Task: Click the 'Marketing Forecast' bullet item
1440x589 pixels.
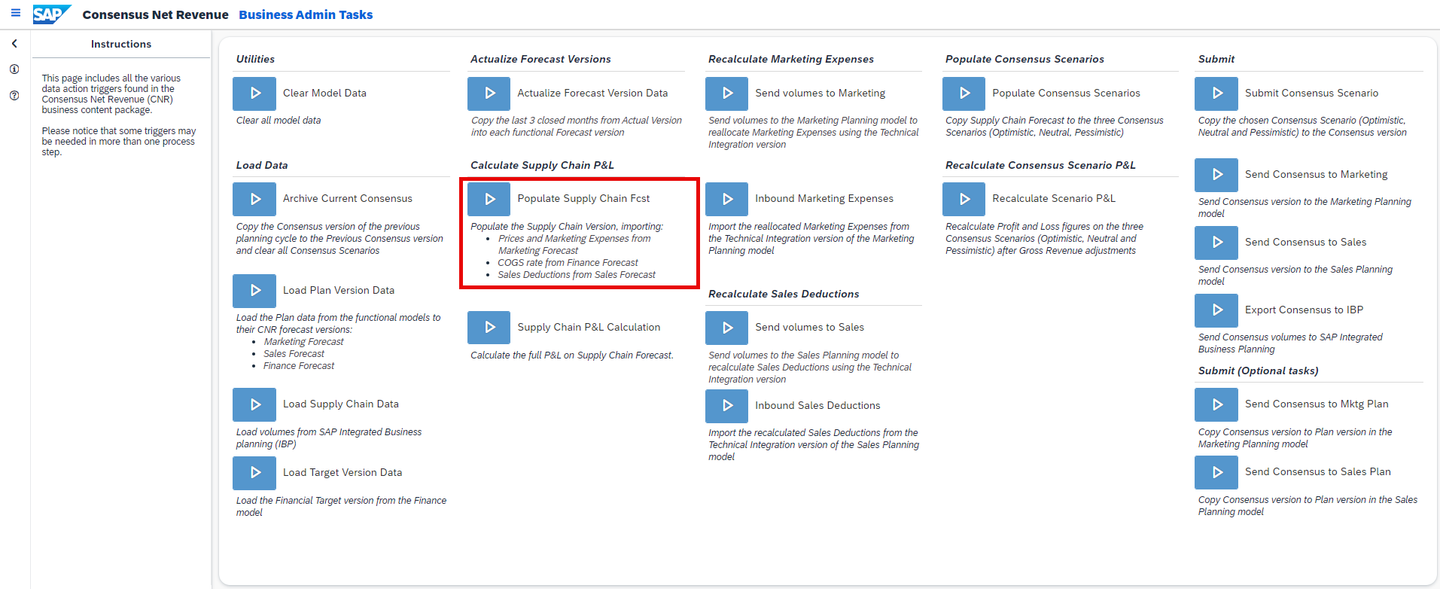Action: coord(304,342)
